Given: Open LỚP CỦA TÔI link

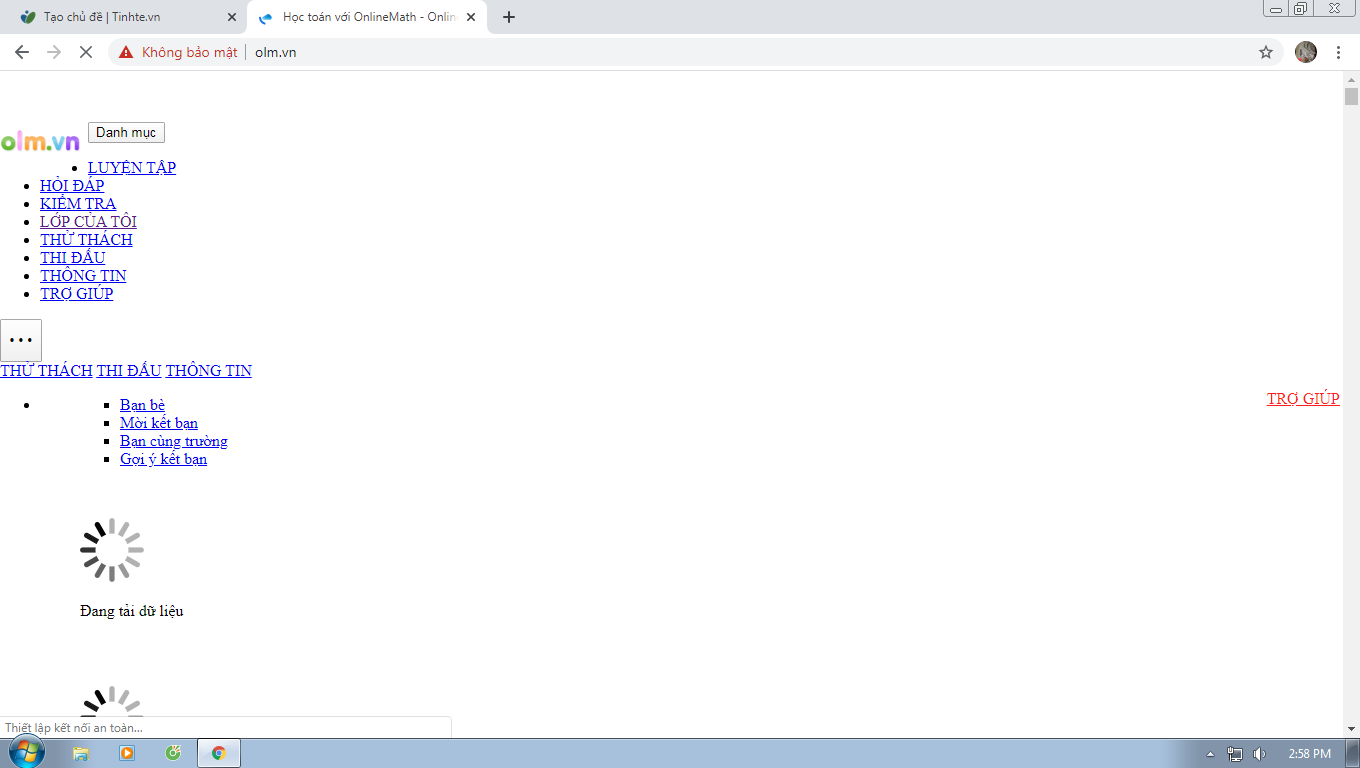Looking at the screenshot, I should [88, 222].
